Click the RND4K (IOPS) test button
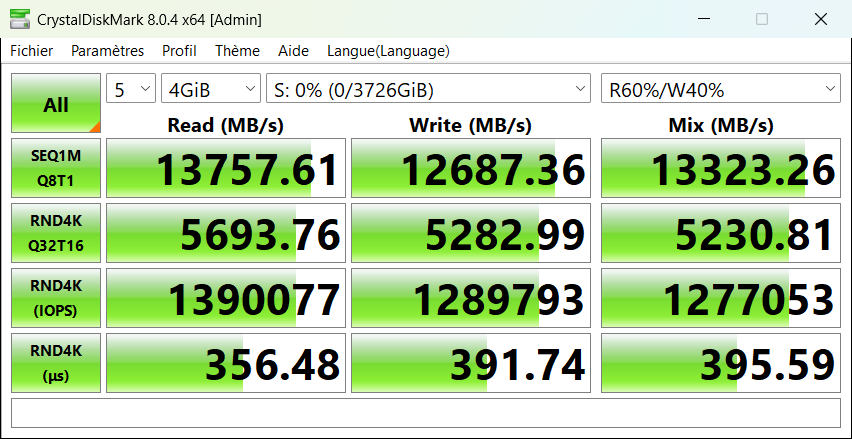 click(56, 298)
